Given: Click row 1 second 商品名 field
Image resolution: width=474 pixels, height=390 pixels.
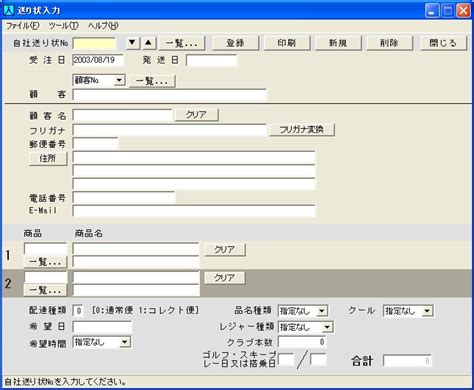Looking at the screenshot, I should click(136, 262).
